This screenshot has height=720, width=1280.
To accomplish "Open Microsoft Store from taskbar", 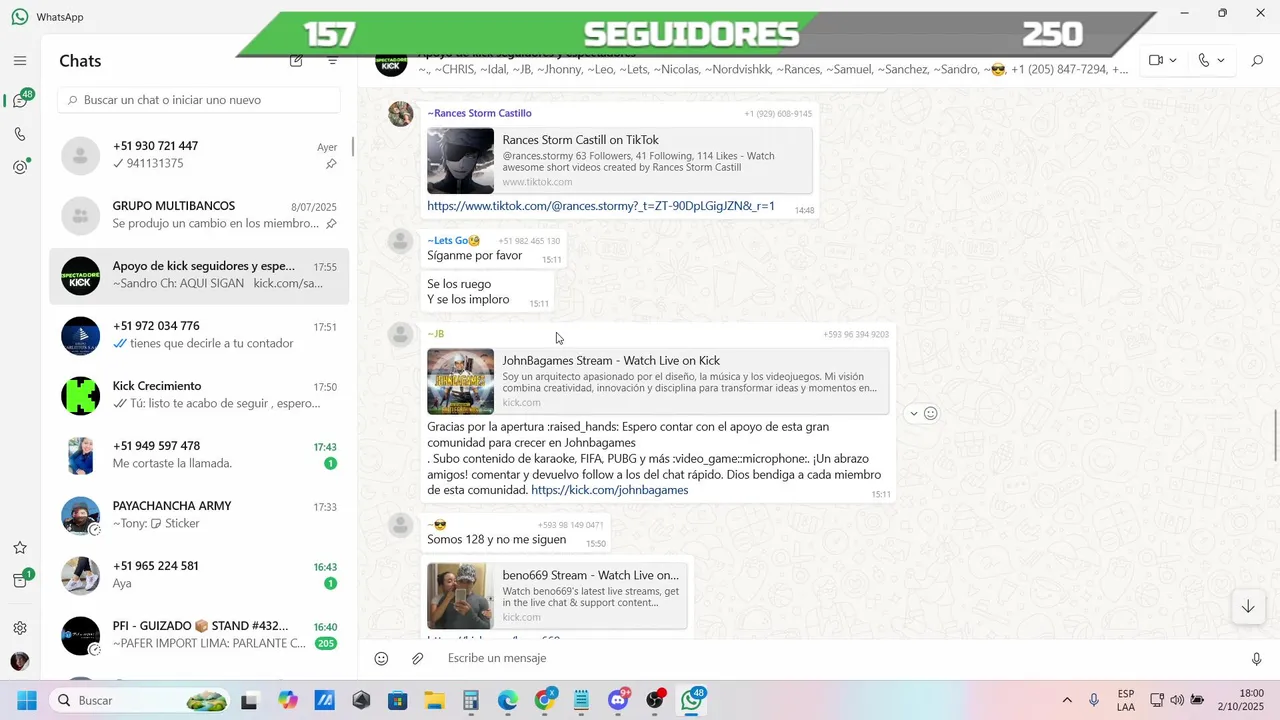I will (x=398, y=700).
